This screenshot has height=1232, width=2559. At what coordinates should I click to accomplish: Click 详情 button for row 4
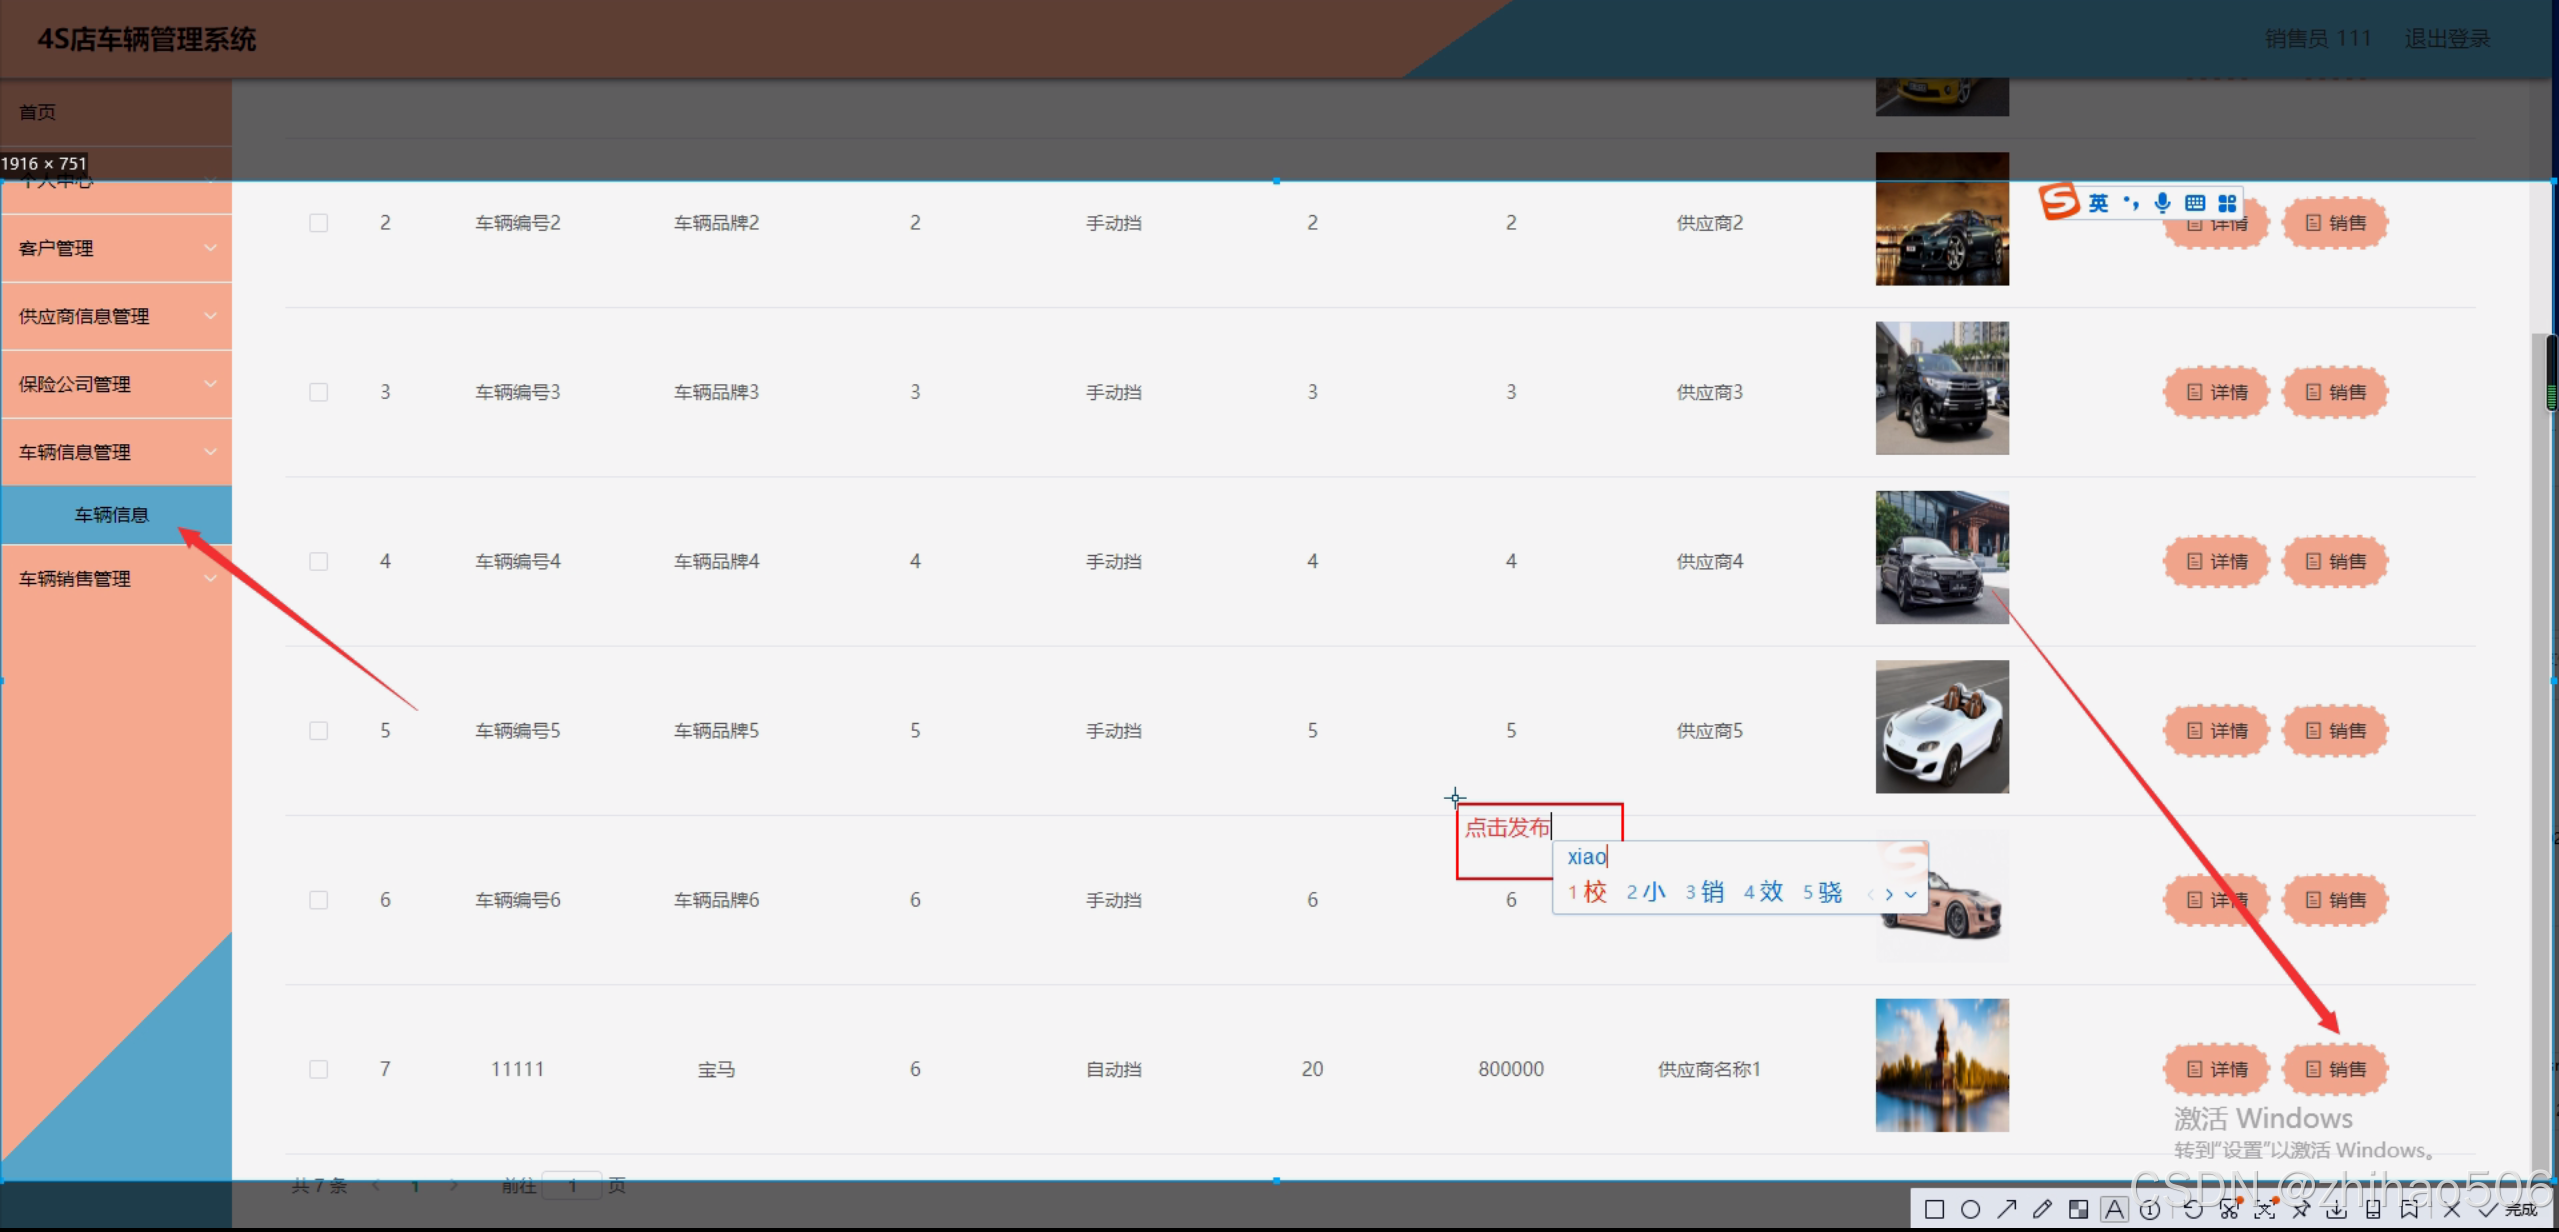click(2216, 561)
